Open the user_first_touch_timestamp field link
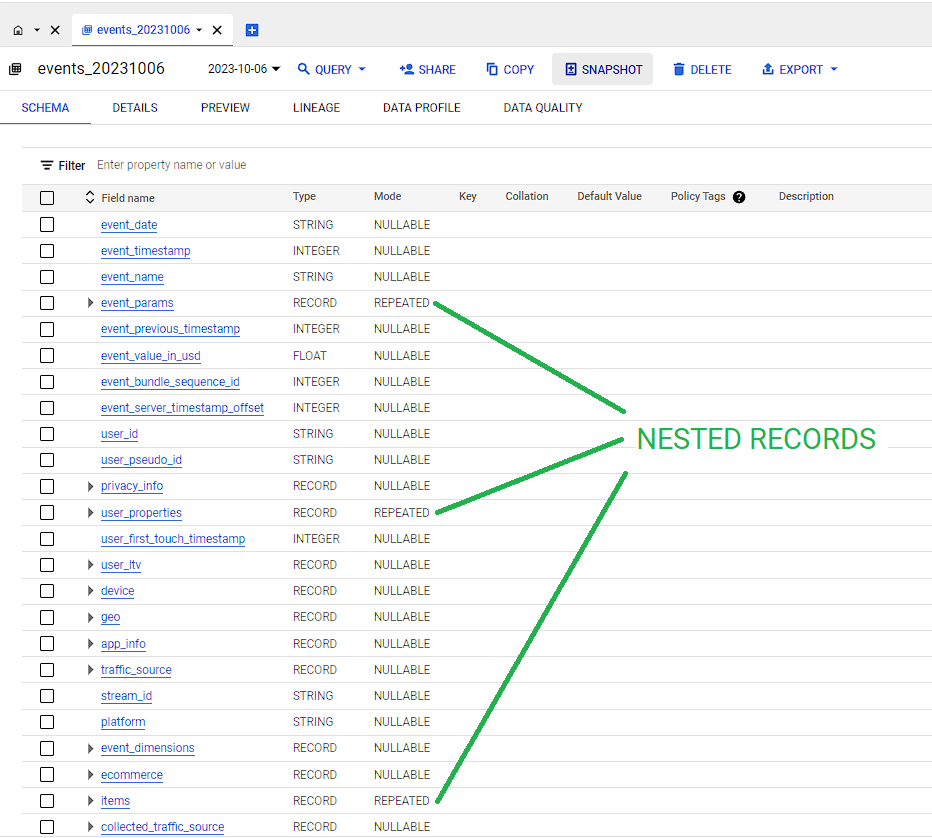932x838 pixels. click(173, 538)
